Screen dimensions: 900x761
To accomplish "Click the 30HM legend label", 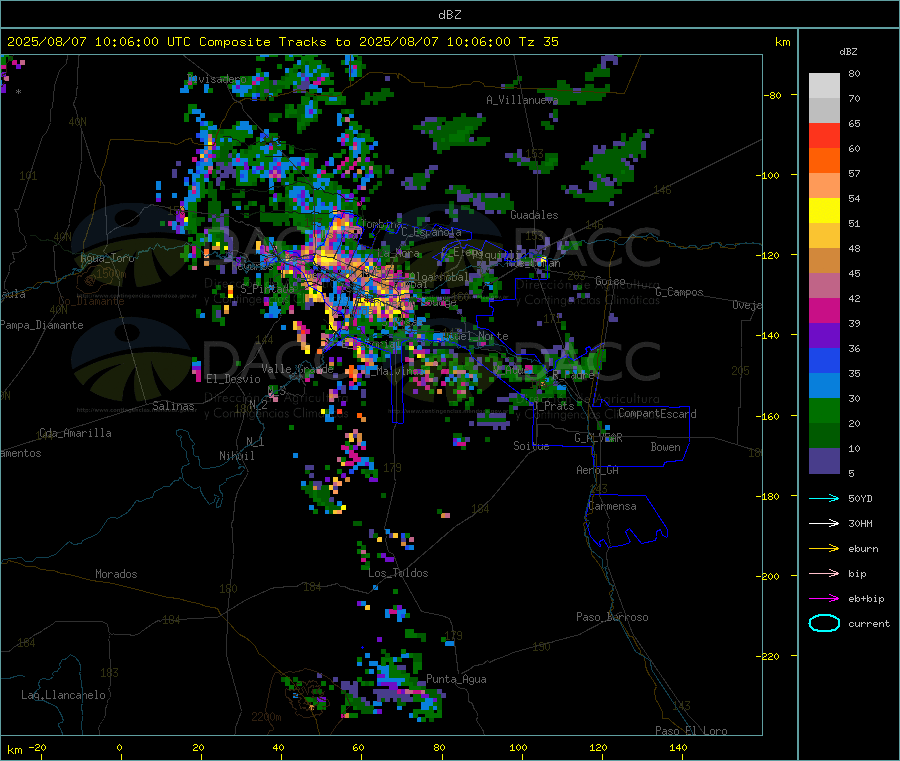I will (860, 523).
